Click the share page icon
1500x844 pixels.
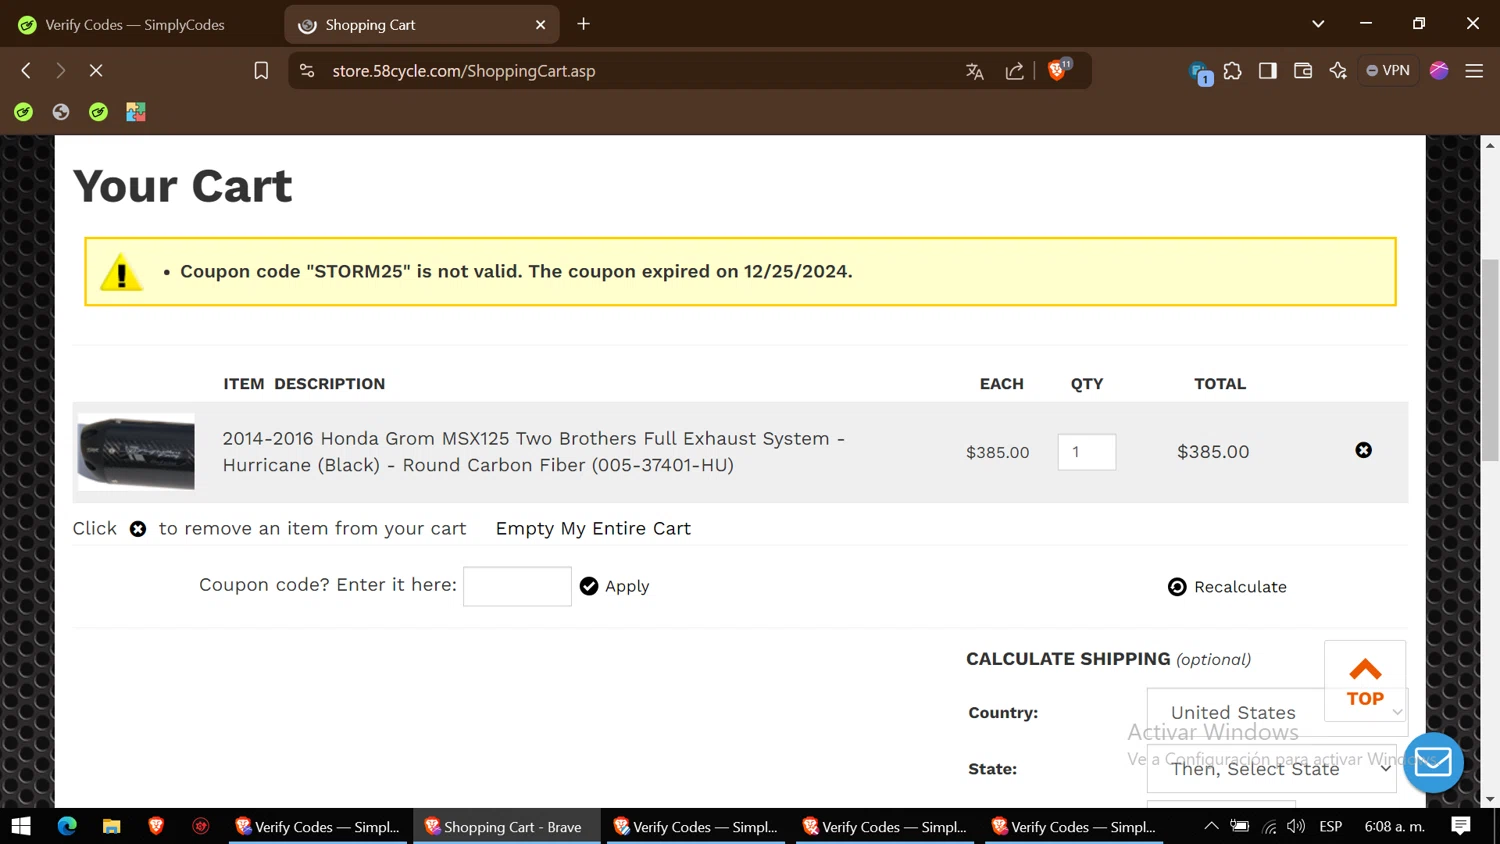click(x=1015, y=70)
